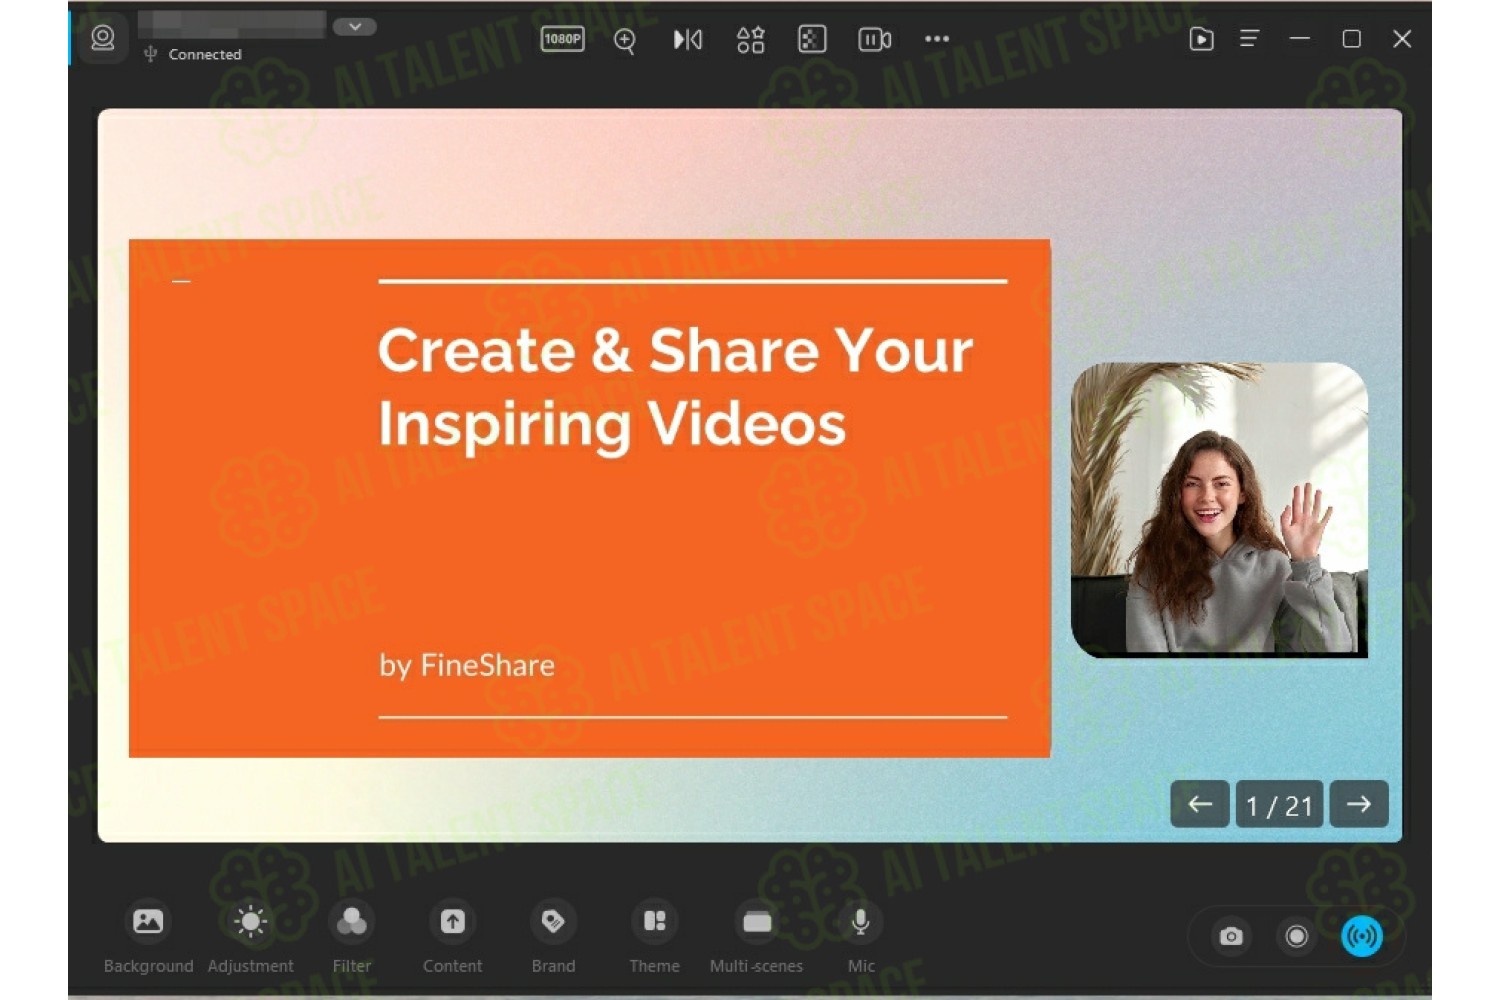Open the hamburger menu icon at top right
The height and width of the screenshot is (1000, 1500).
click(x=1250, y=39)
